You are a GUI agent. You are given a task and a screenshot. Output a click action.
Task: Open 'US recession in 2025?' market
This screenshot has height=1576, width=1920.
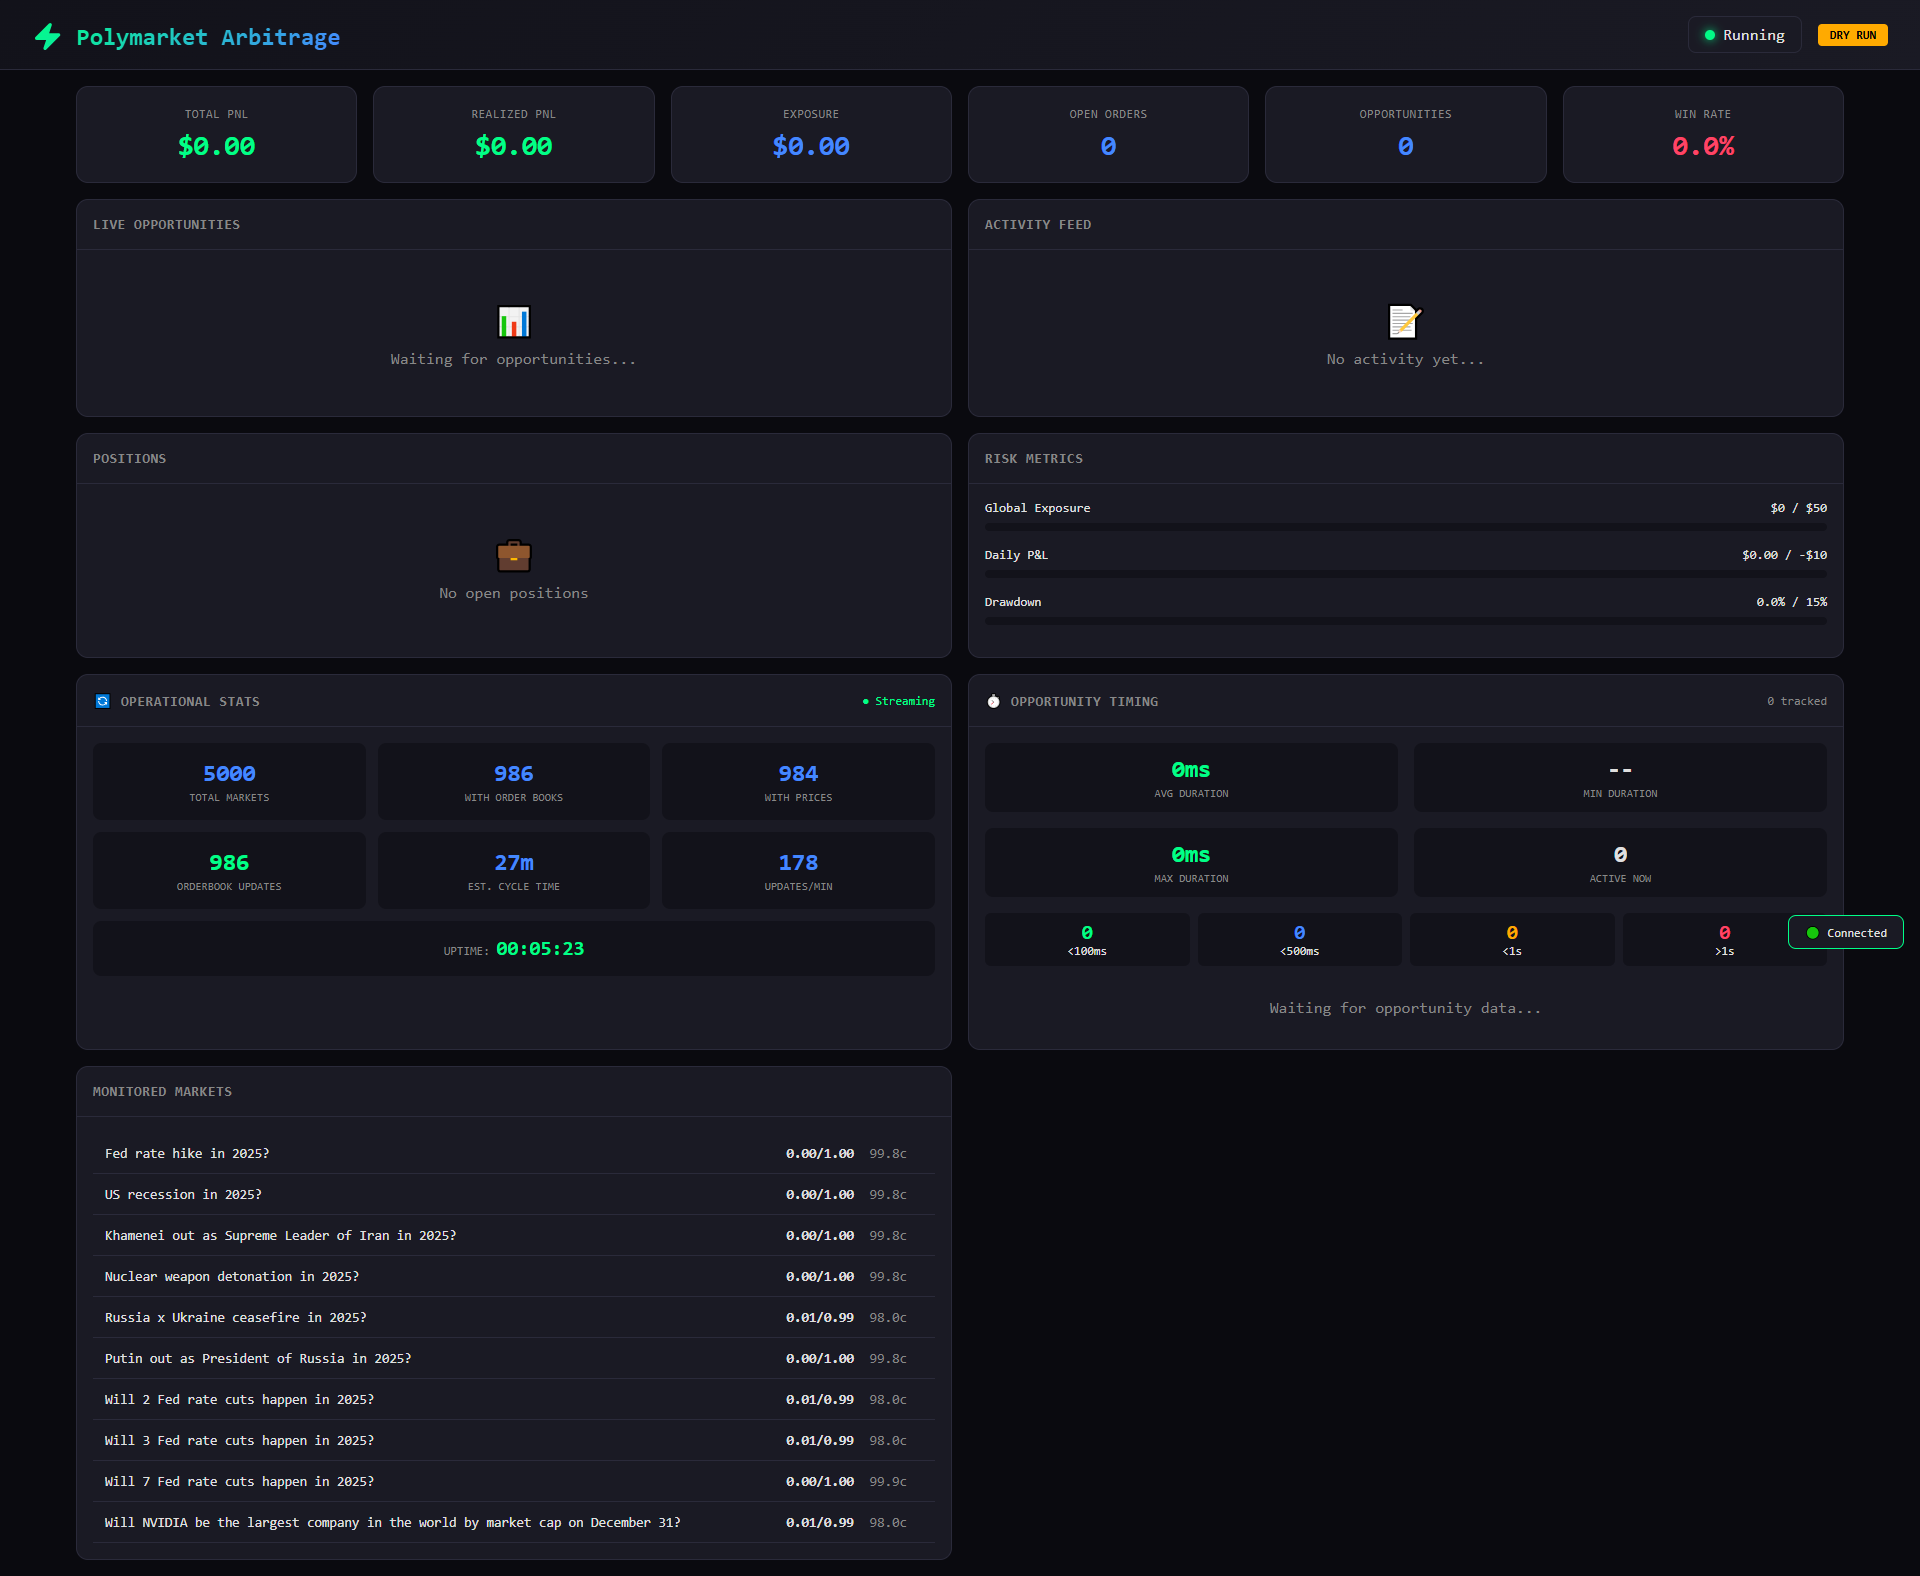pos(514,1194)
